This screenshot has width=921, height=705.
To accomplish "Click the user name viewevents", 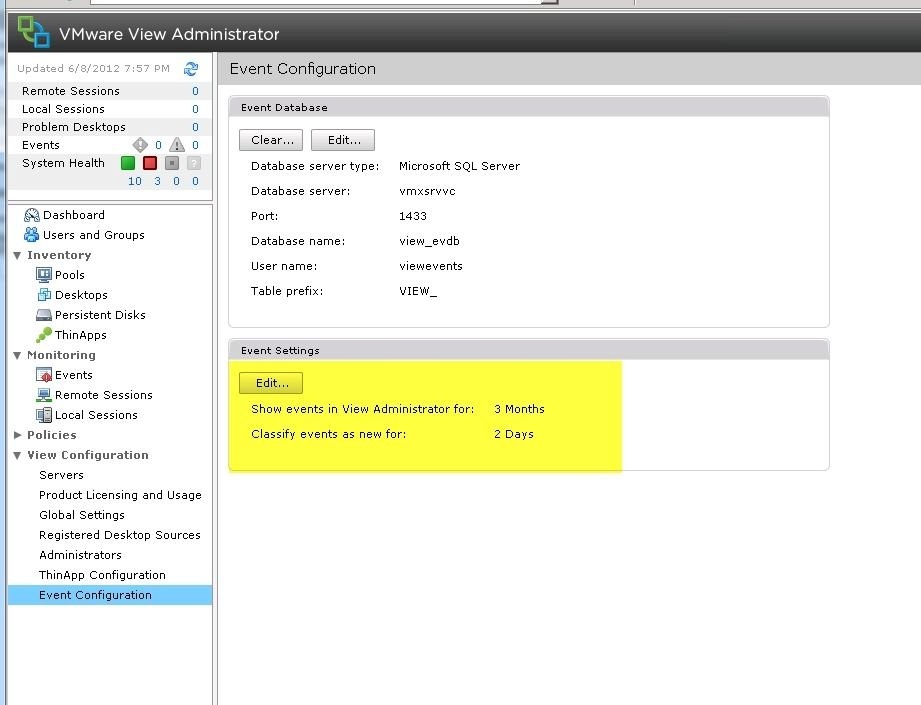I will [x=431, y=266].
